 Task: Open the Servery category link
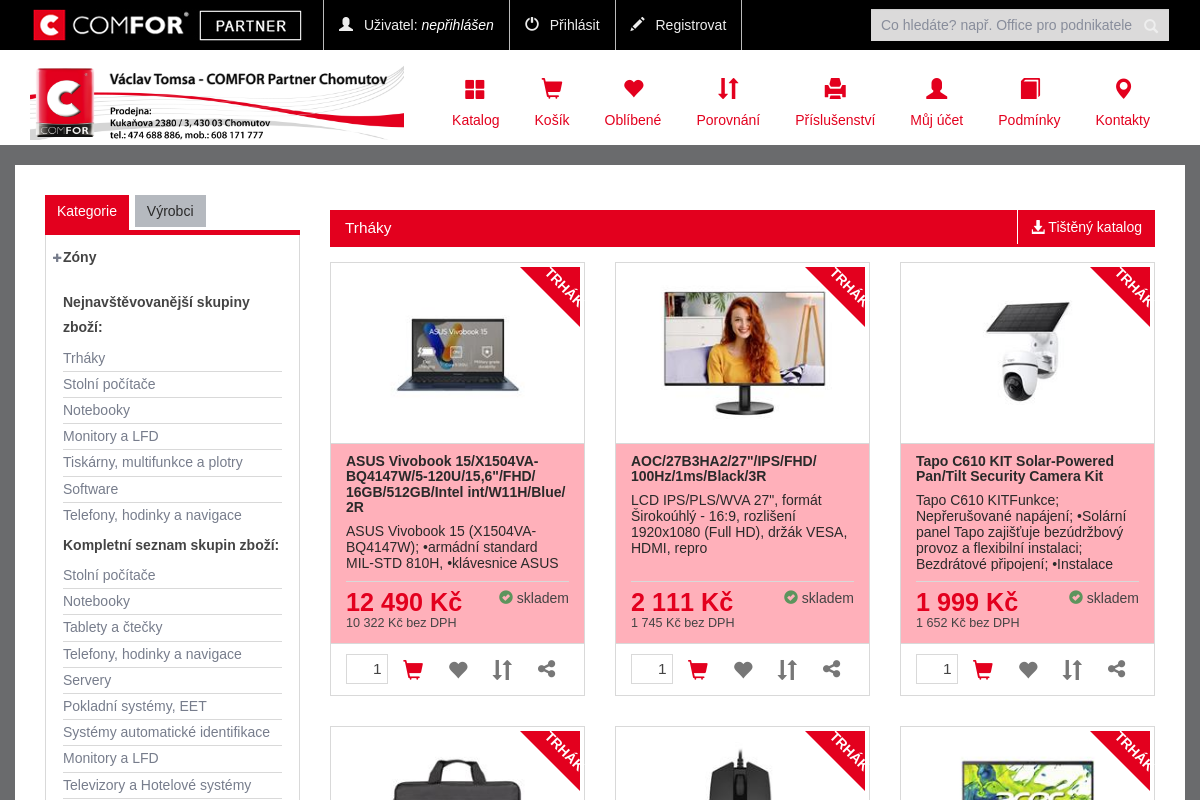pos(87,680)
